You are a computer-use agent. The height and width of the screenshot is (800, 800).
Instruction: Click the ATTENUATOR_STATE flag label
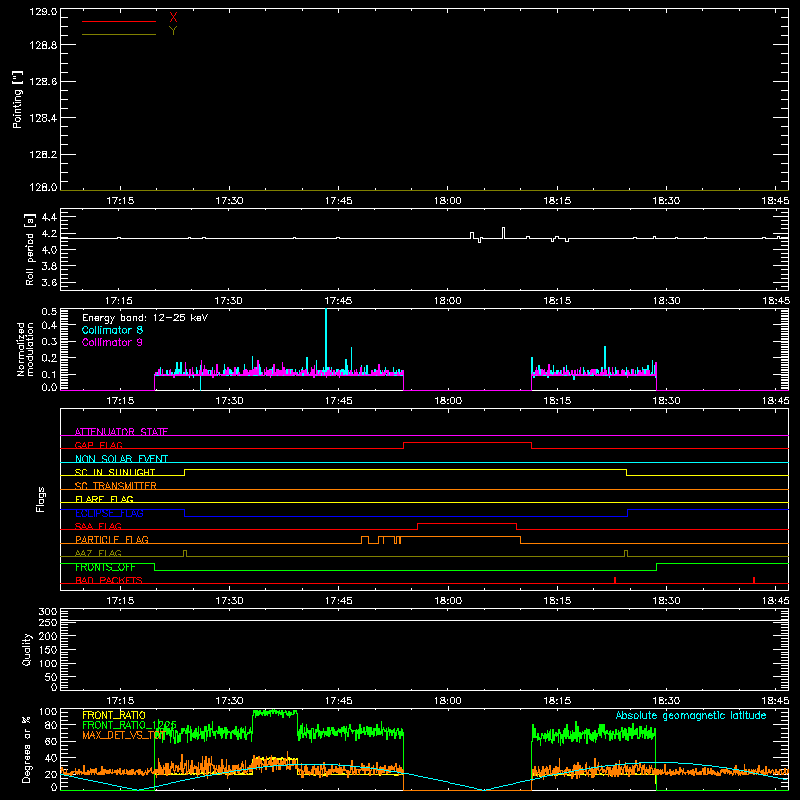[x=121, y=432]
